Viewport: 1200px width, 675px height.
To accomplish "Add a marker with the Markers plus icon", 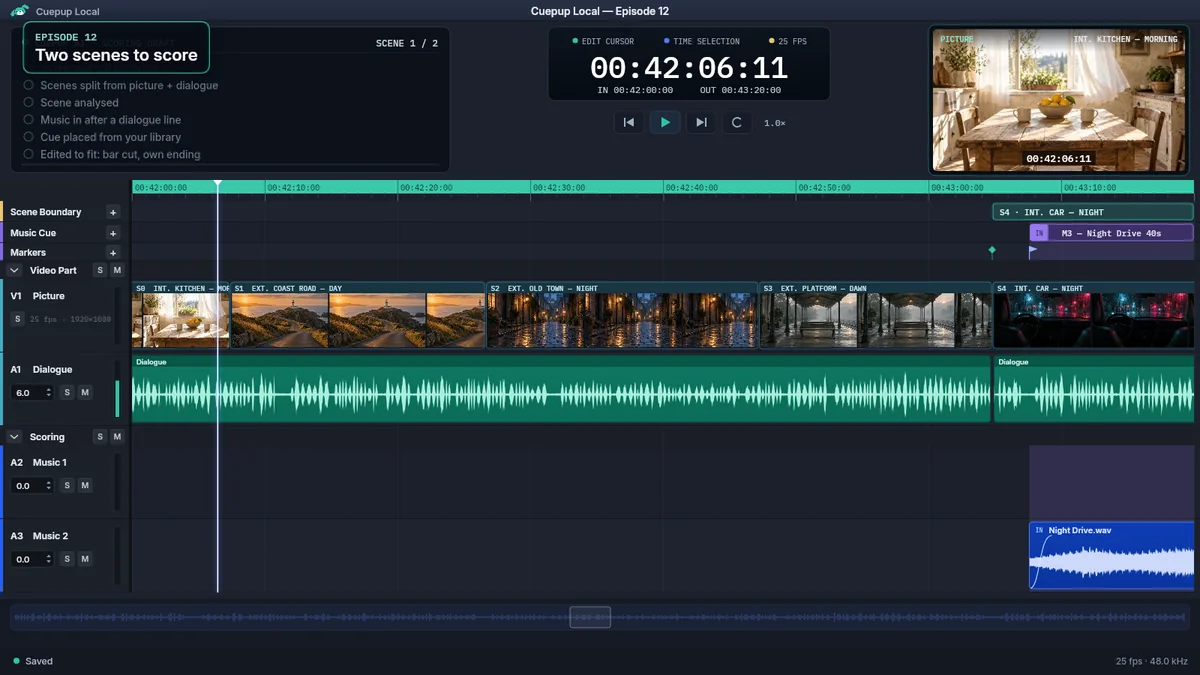I will [113, 253].
